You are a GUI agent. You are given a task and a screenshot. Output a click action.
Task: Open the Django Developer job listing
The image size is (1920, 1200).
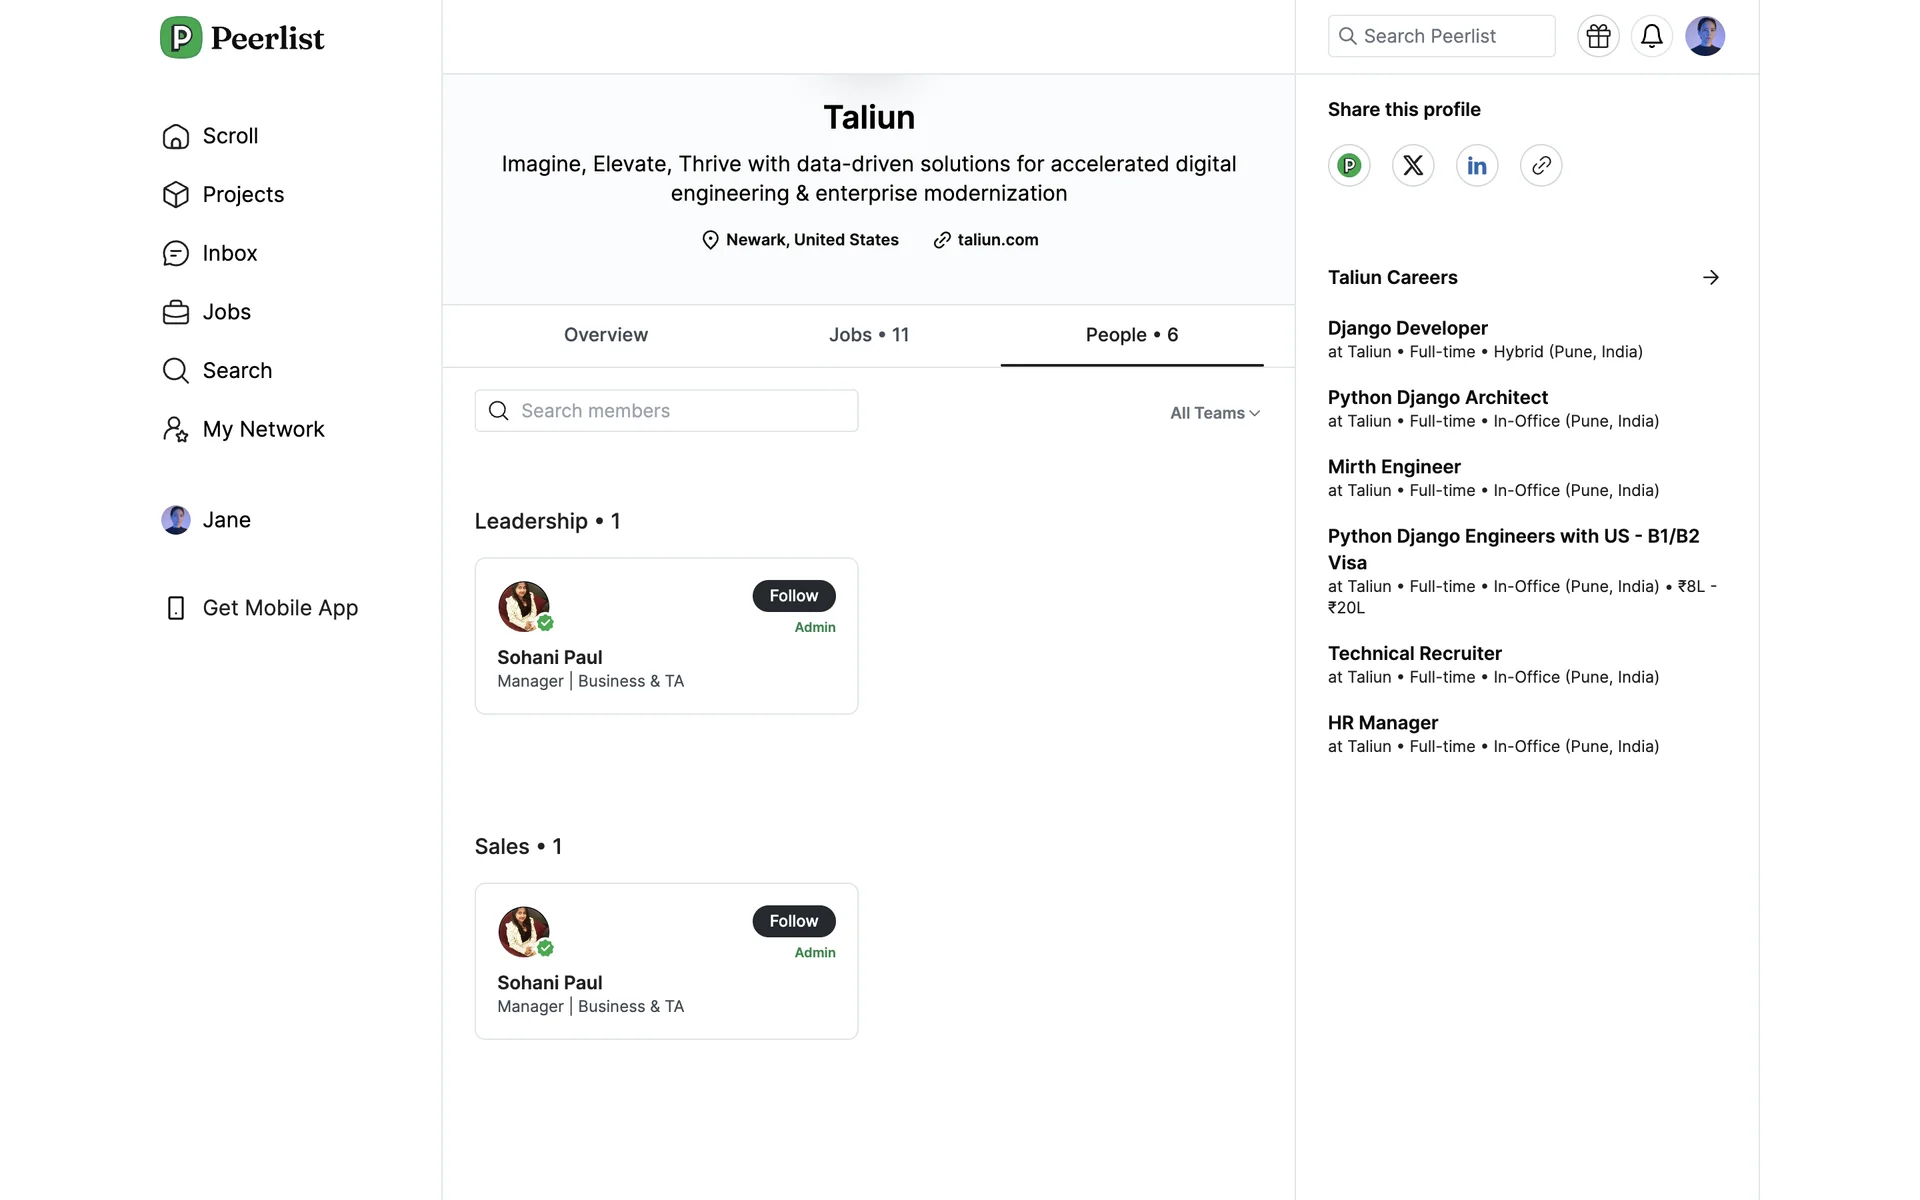(x=1407, y=328)
